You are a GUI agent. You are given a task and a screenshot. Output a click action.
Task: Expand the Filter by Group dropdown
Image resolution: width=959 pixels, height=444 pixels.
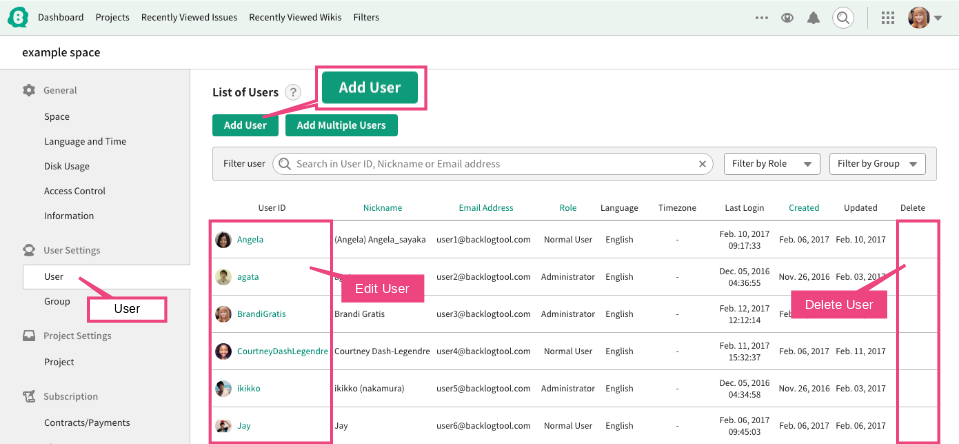point(877,164)
